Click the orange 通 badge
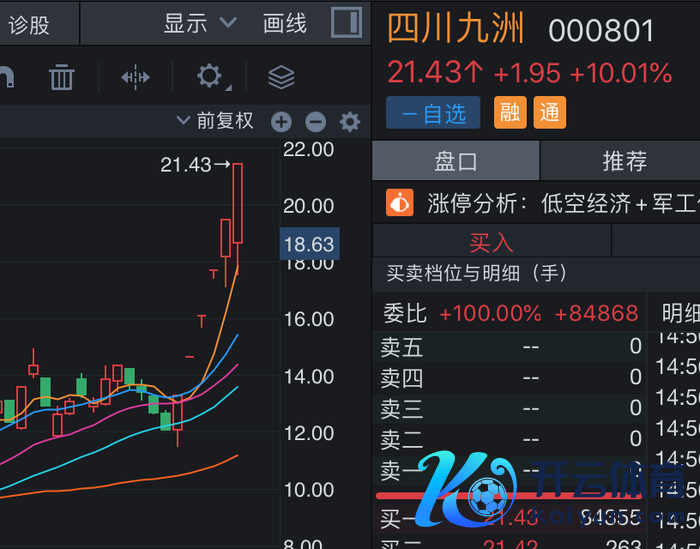This screenshot has width=700, height=549. click(550, 113)
